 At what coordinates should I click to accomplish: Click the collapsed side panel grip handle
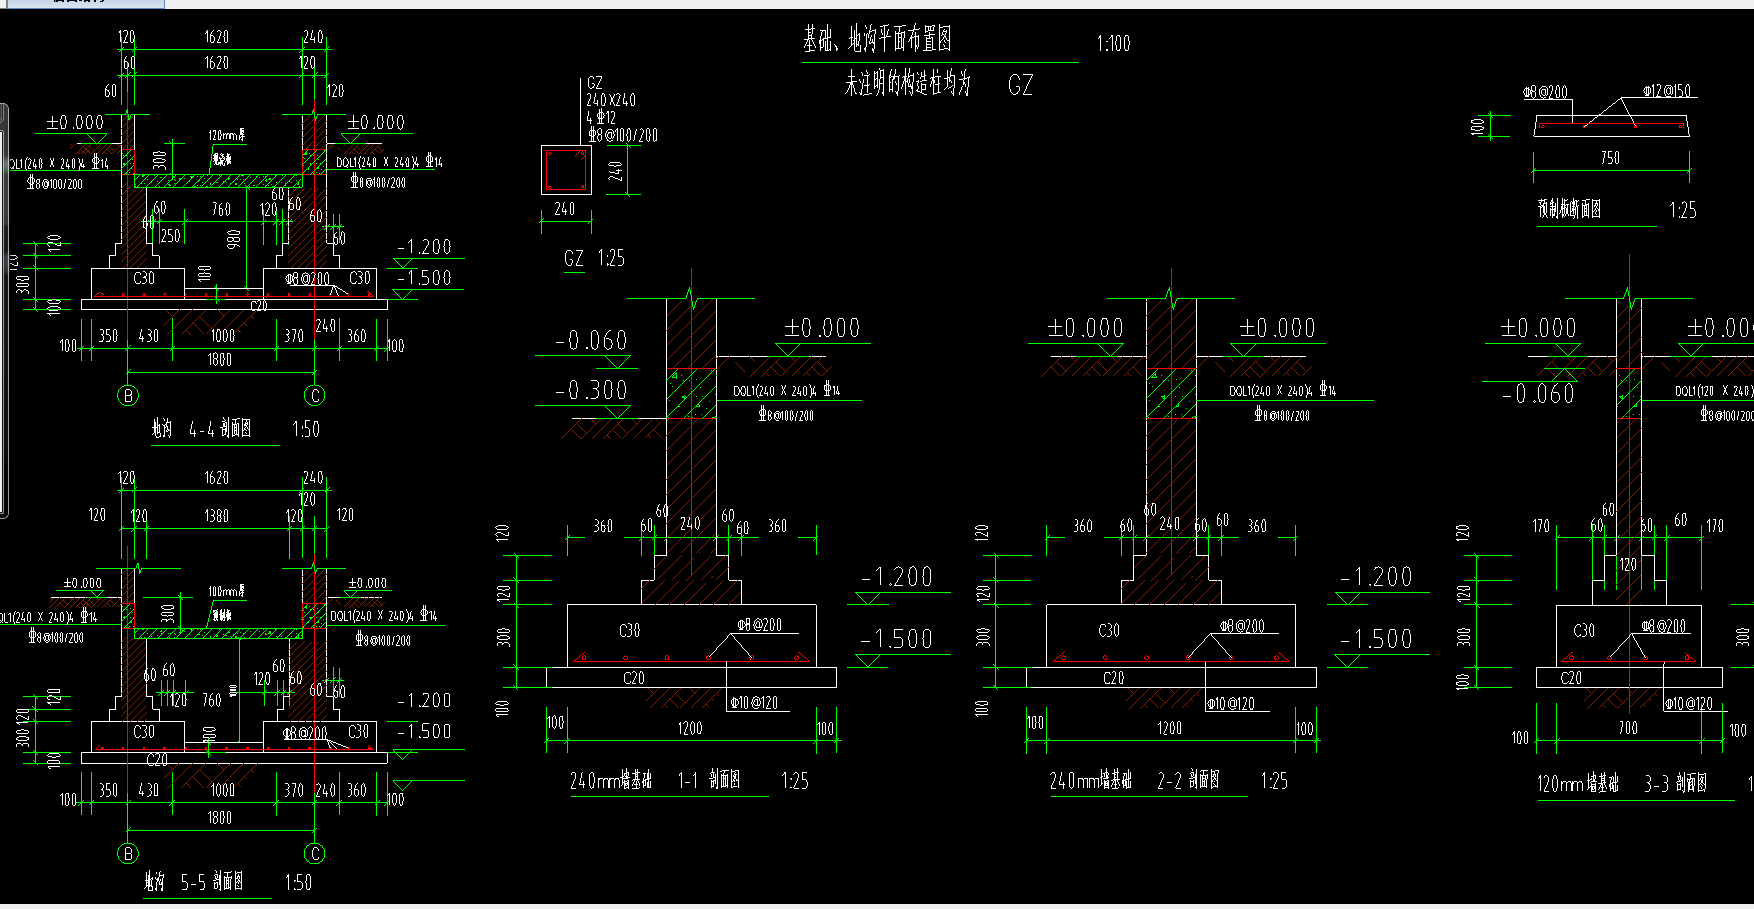click(3, 310)
